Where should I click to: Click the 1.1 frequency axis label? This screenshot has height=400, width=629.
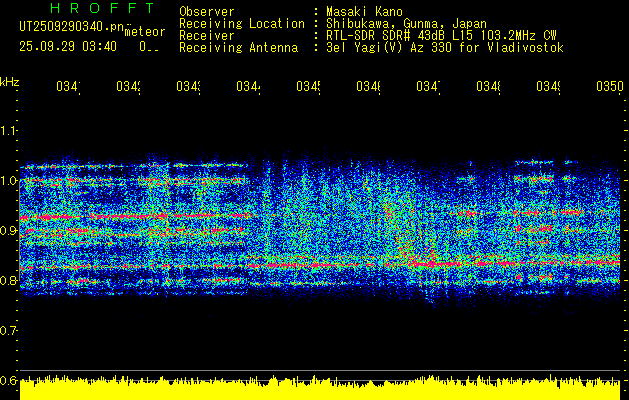click(8, 131)
